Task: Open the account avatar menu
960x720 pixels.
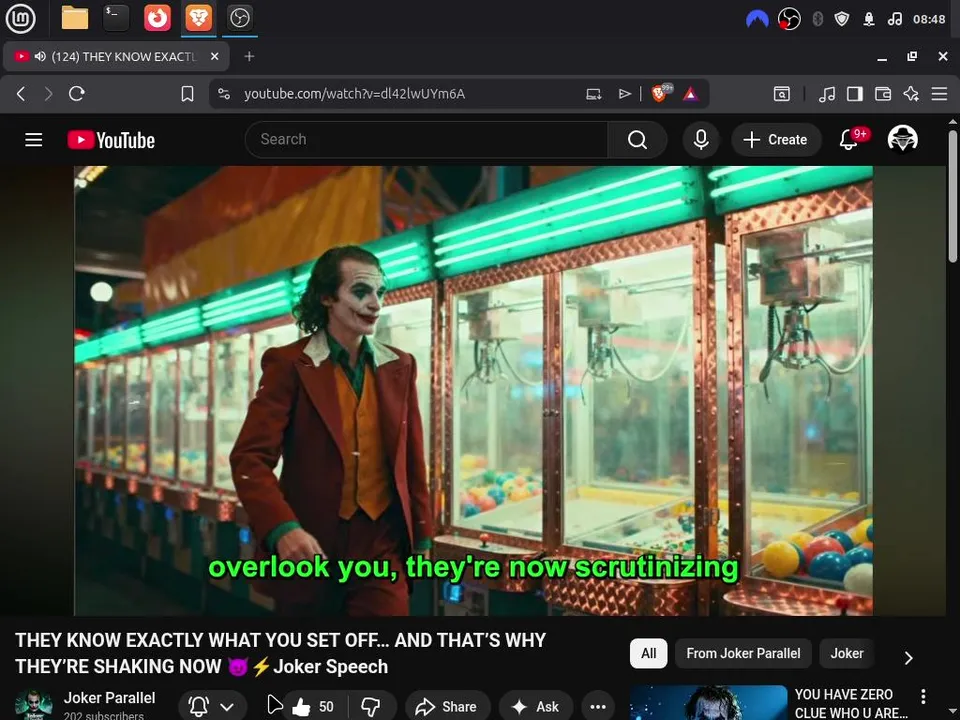Action: [902, 139]
